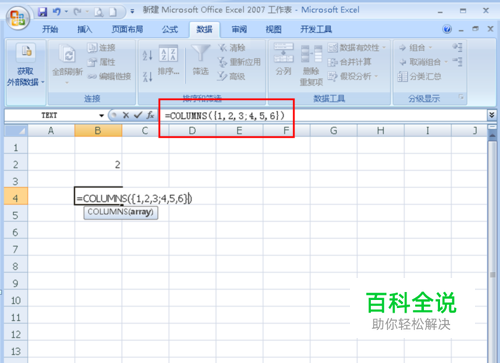500x363 pixels.
Task: Click the 属性 properties button
Action: tap(102, 62)
